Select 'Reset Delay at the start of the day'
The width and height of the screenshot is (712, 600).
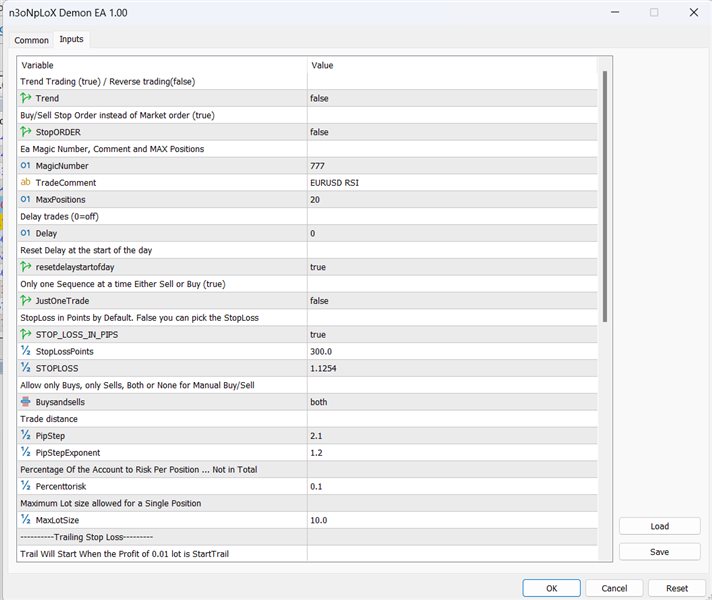click(307, 250)
